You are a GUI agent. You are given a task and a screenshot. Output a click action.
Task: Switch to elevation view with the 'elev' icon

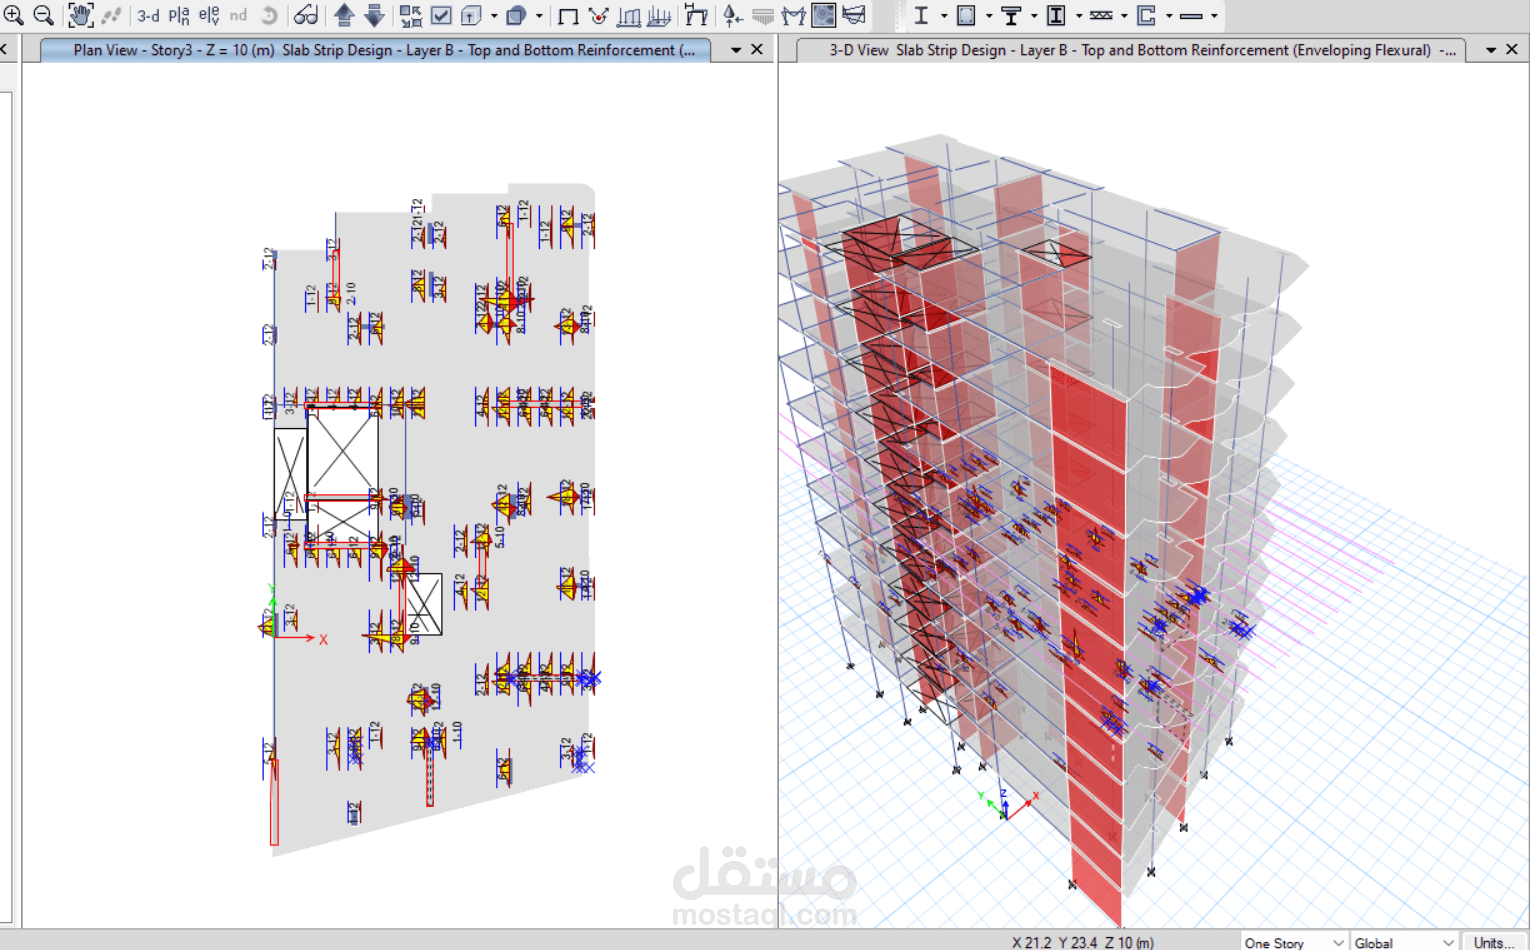[x=209, y=15]
